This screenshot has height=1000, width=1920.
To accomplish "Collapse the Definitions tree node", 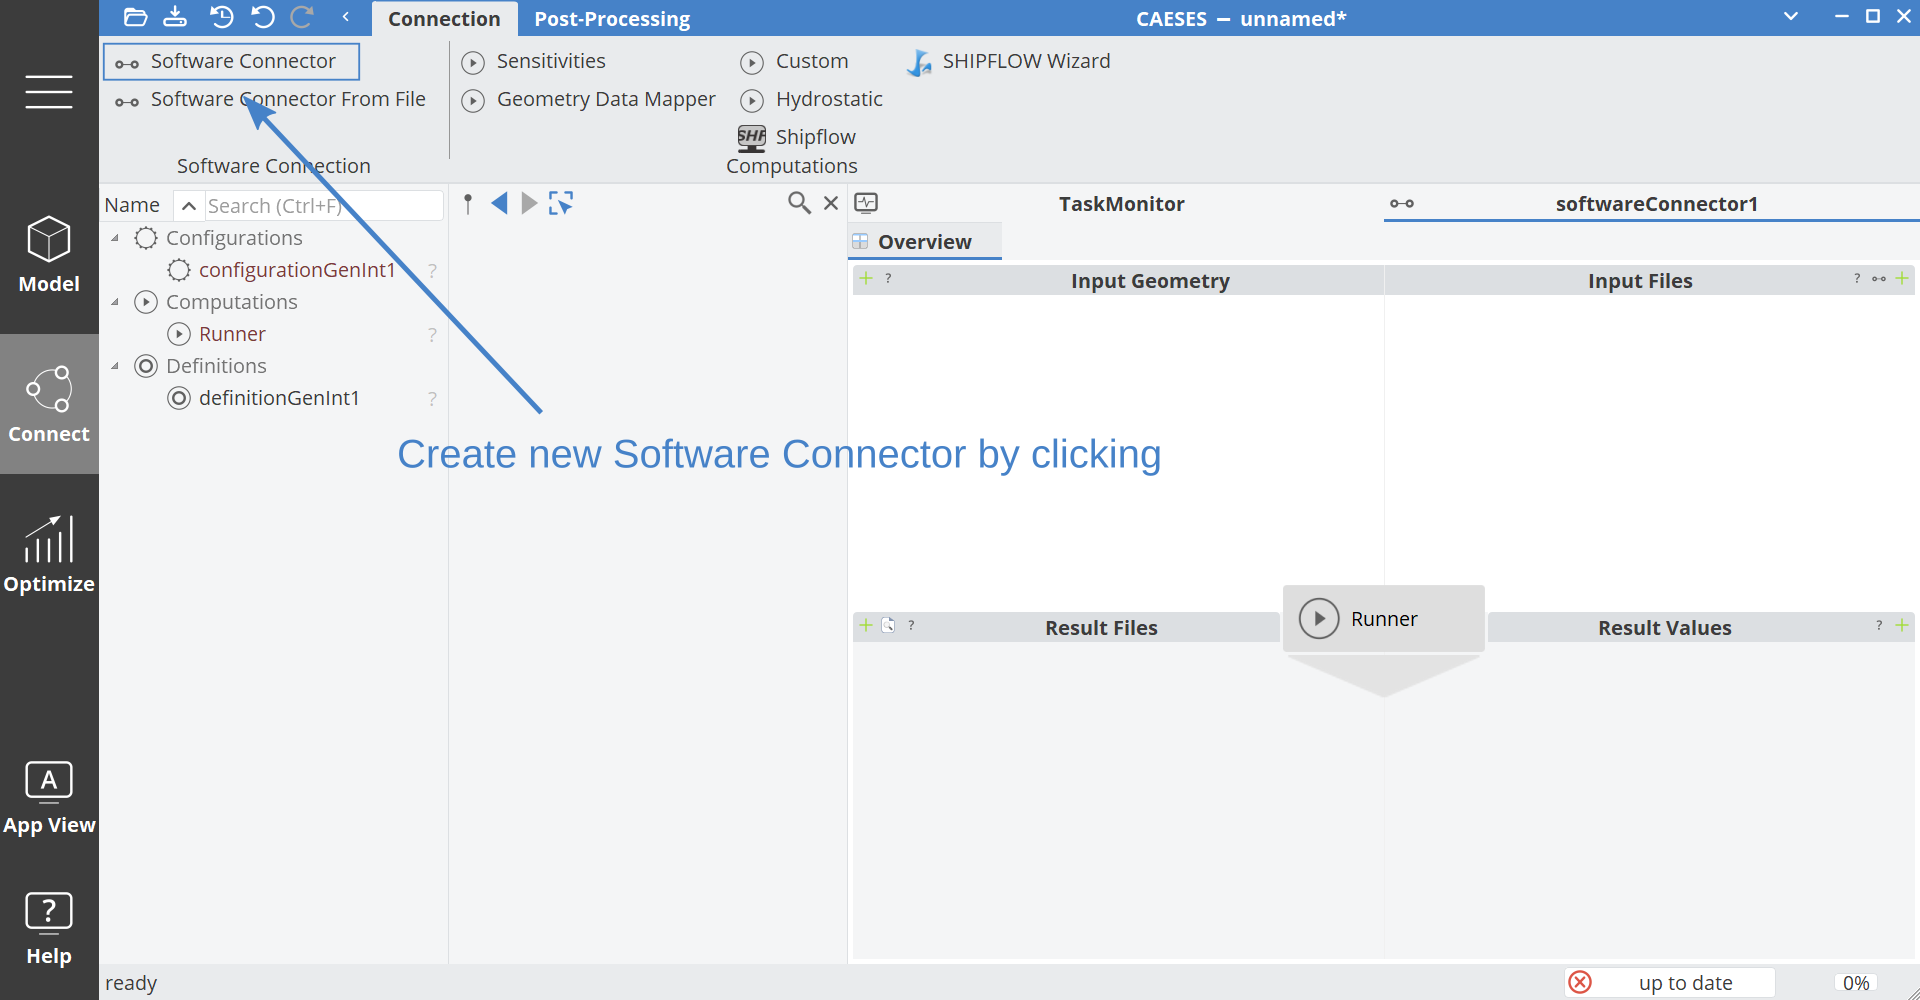I will (115, 366).
